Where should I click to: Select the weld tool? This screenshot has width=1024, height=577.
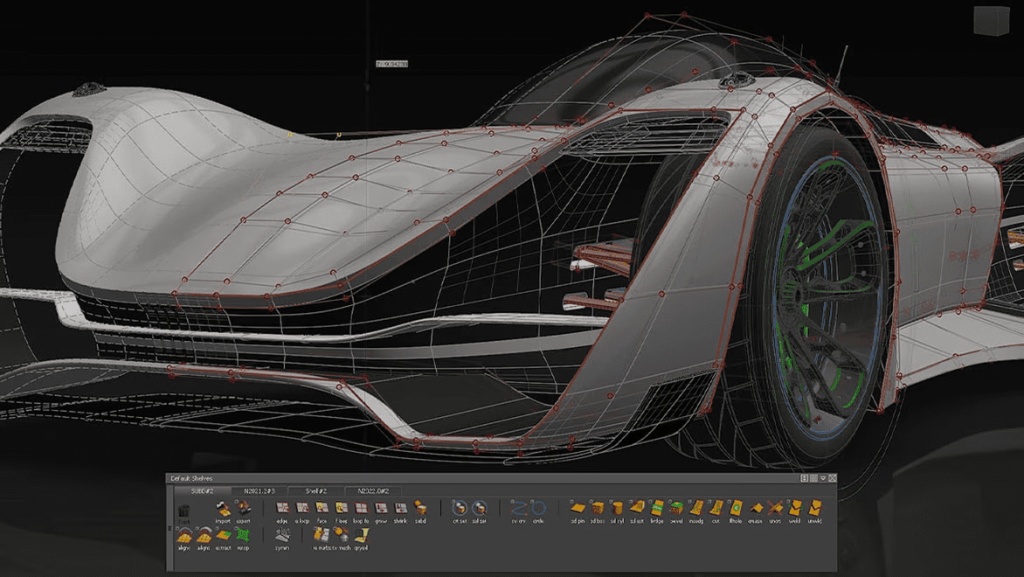click(794, 506)
